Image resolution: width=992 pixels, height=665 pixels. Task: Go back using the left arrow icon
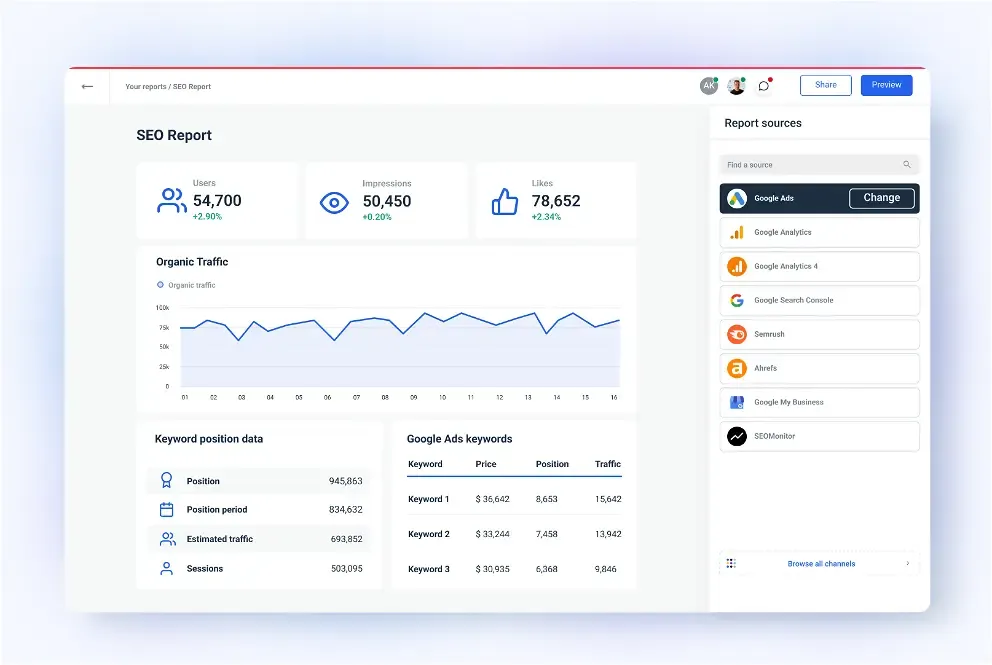pos(87,87)
